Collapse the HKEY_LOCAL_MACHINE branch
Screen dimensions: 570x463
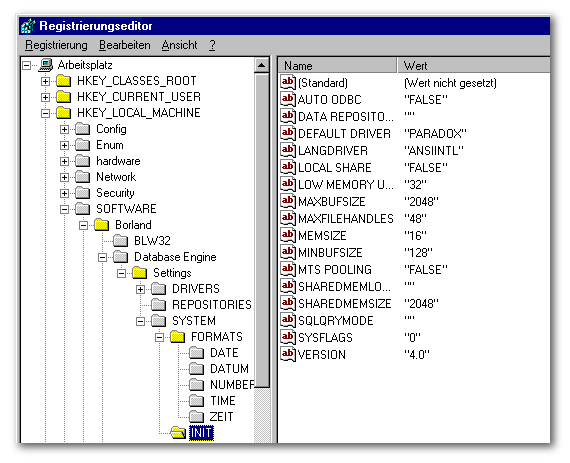click(x=45, y=113)
